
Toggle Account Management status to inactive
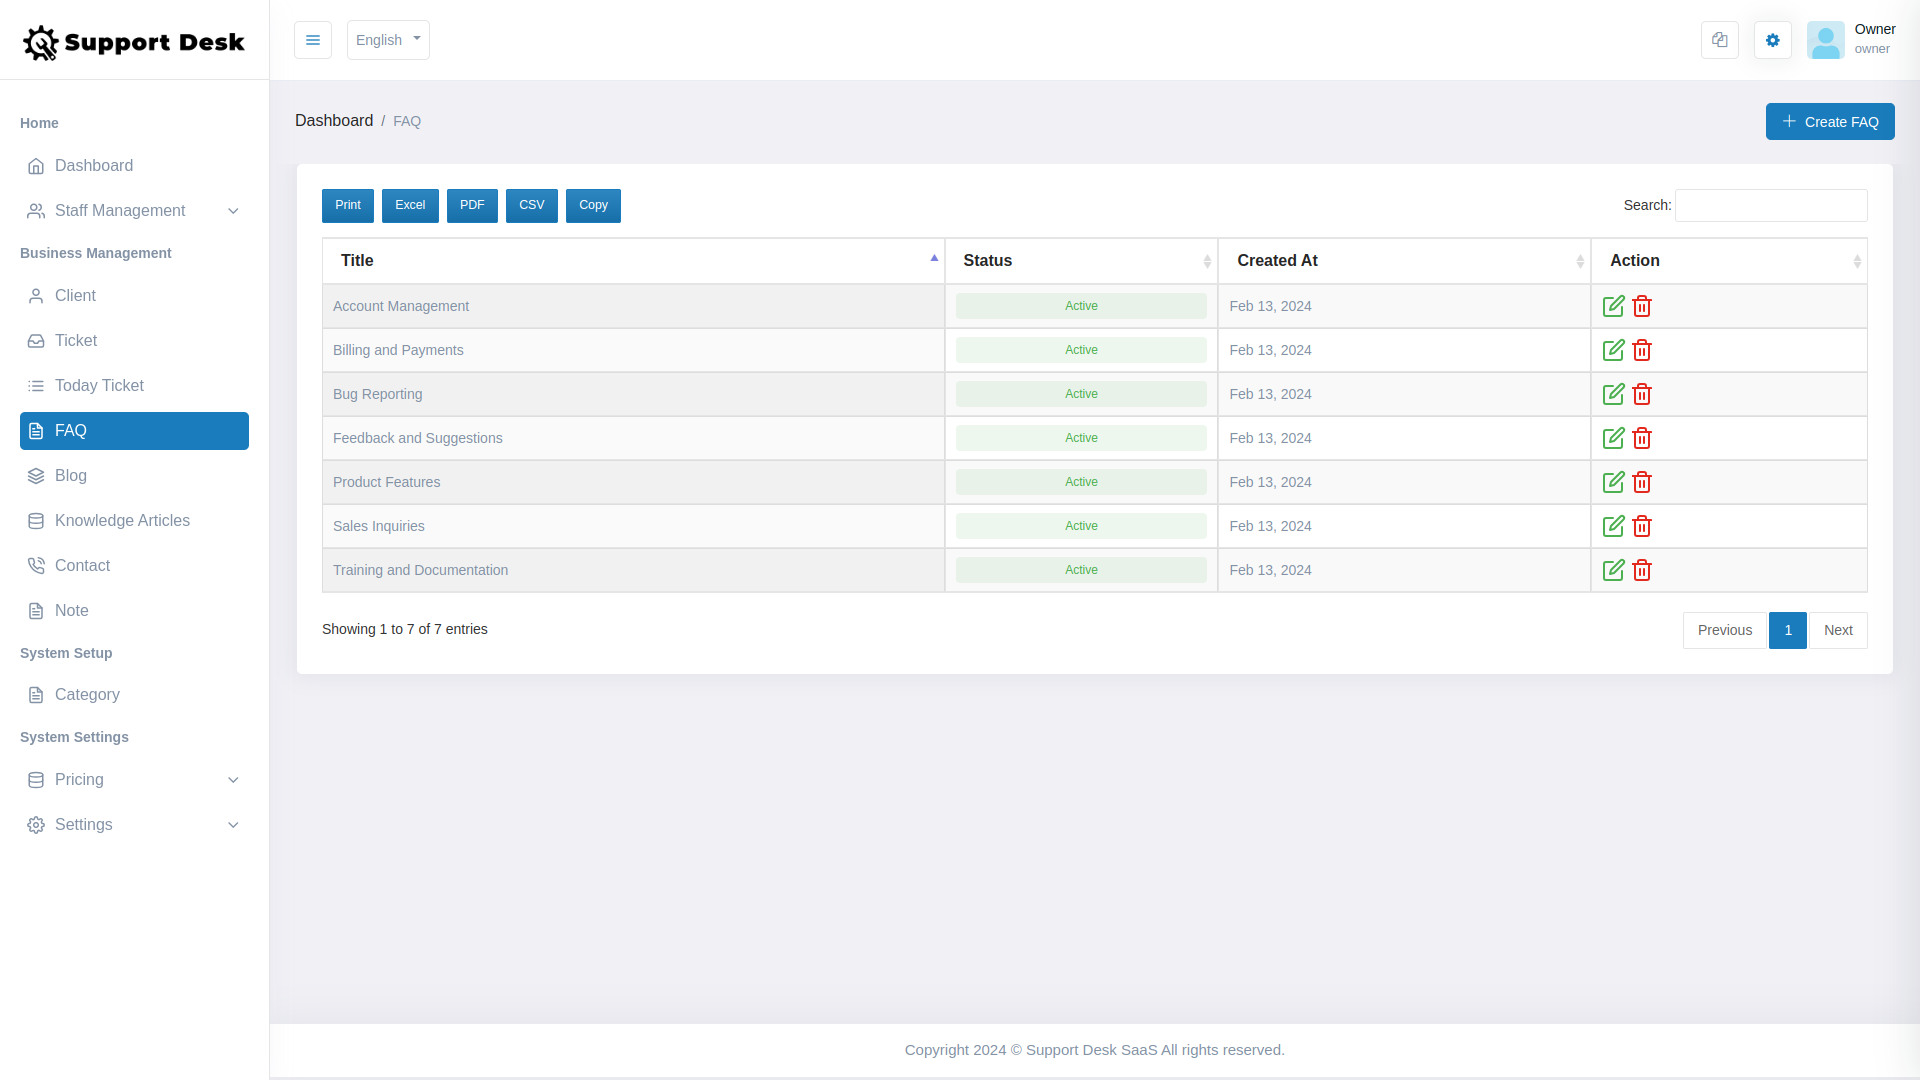(1081, 306)
